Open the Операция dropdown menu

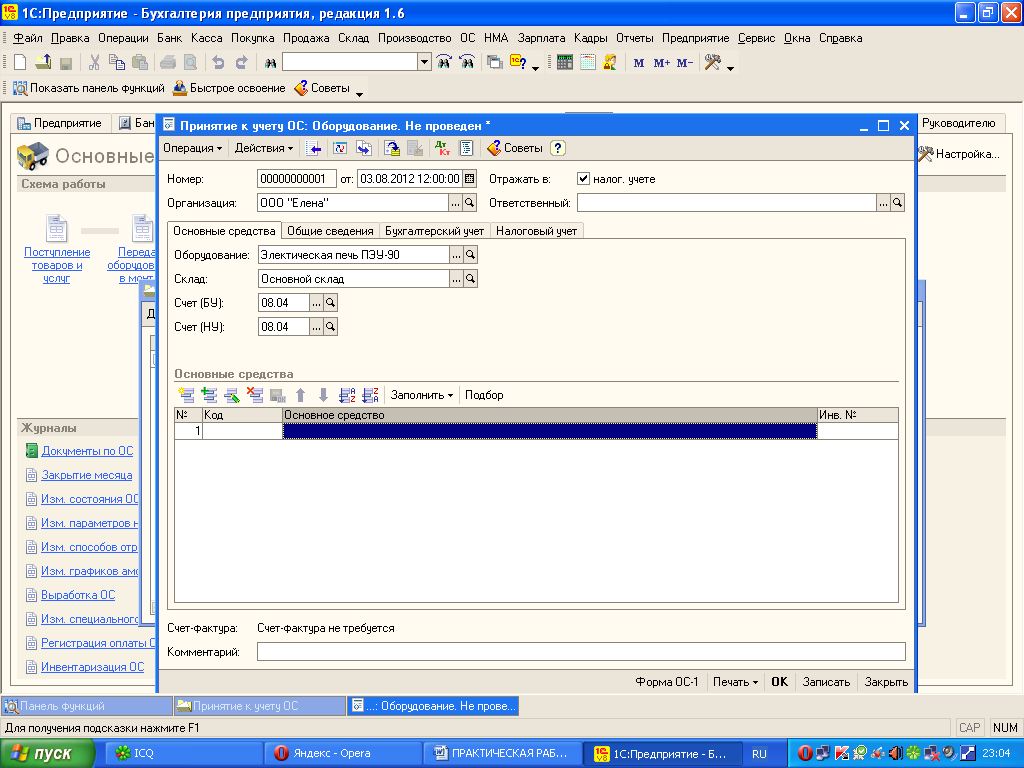(x=193, y=148)
